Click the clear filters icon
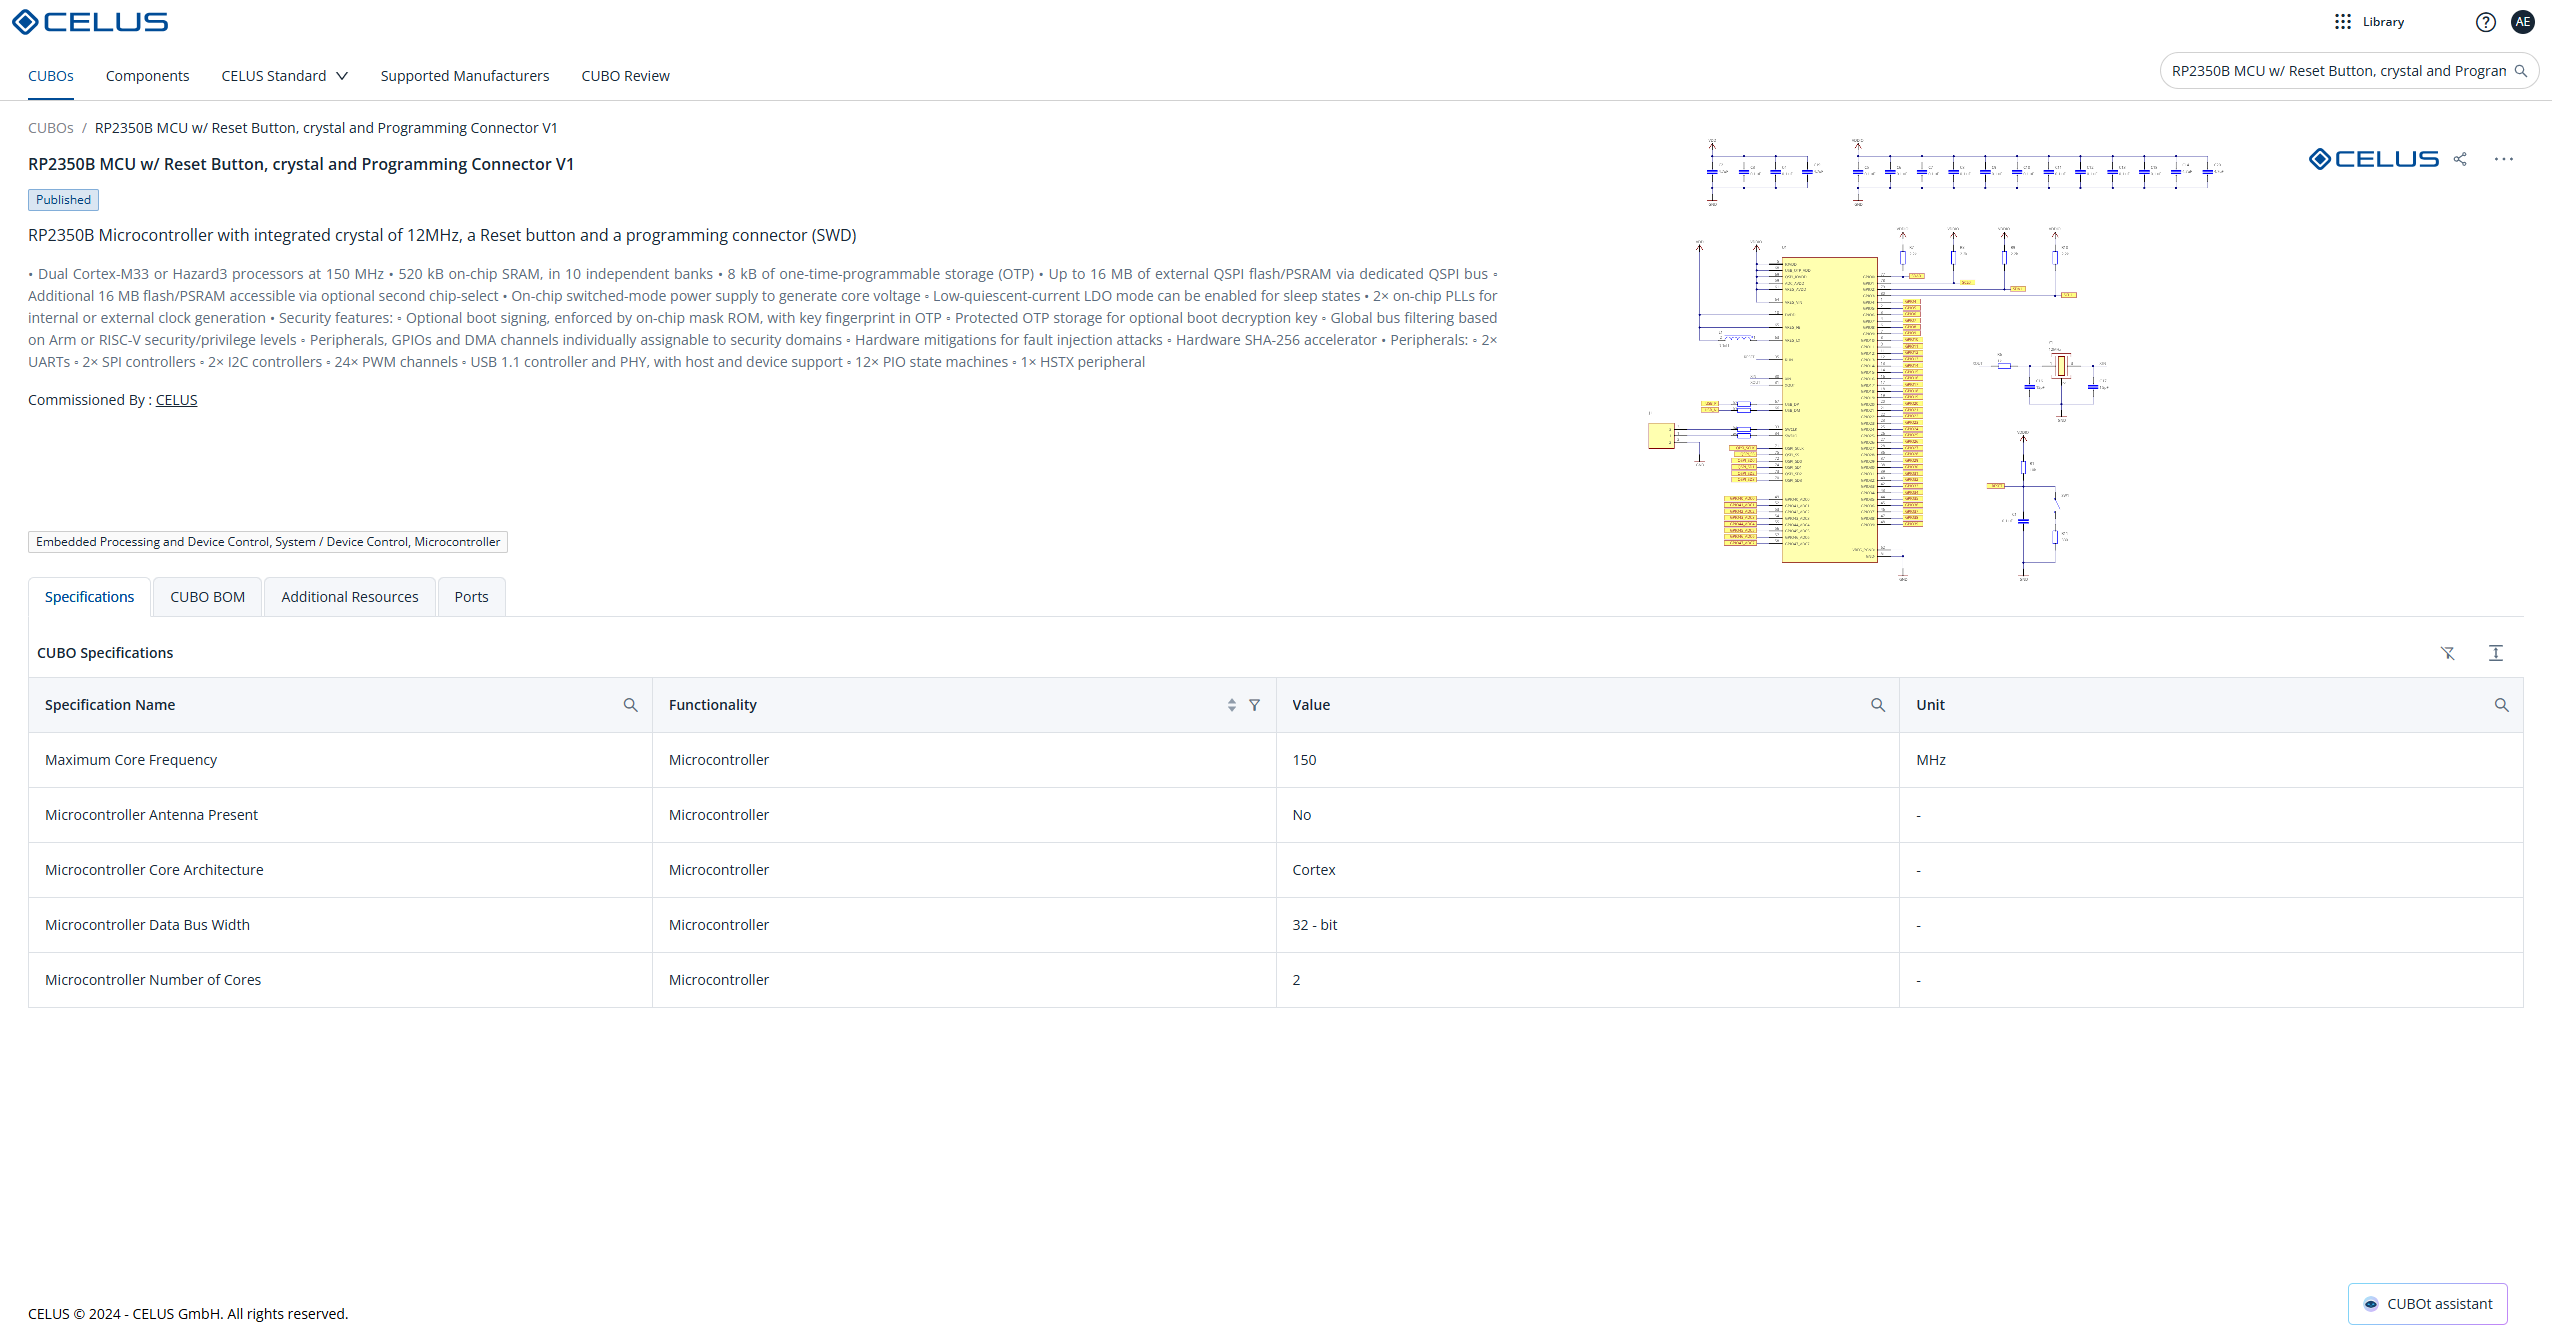Viewport: 2552px width, 1342px height. [x=2447, y=653]
